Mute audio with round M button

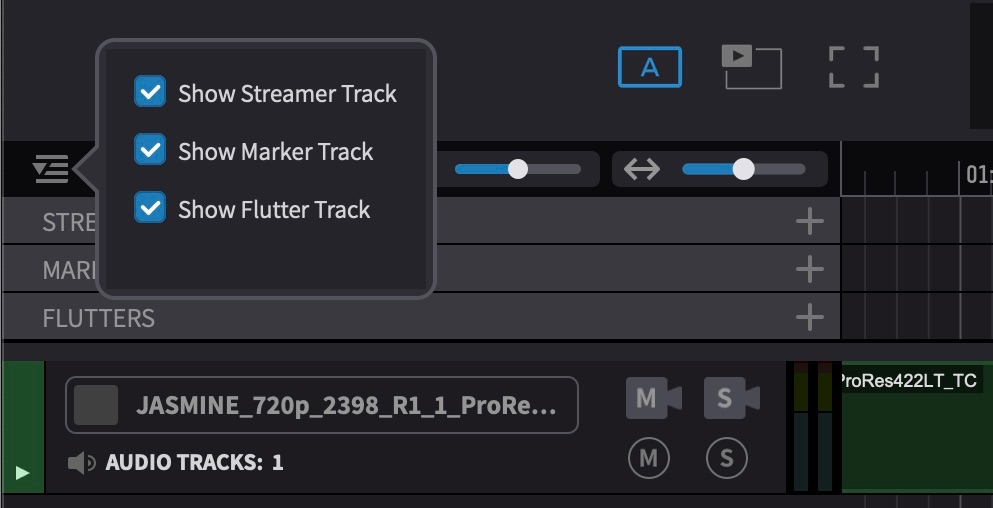(x=648, y=458)
